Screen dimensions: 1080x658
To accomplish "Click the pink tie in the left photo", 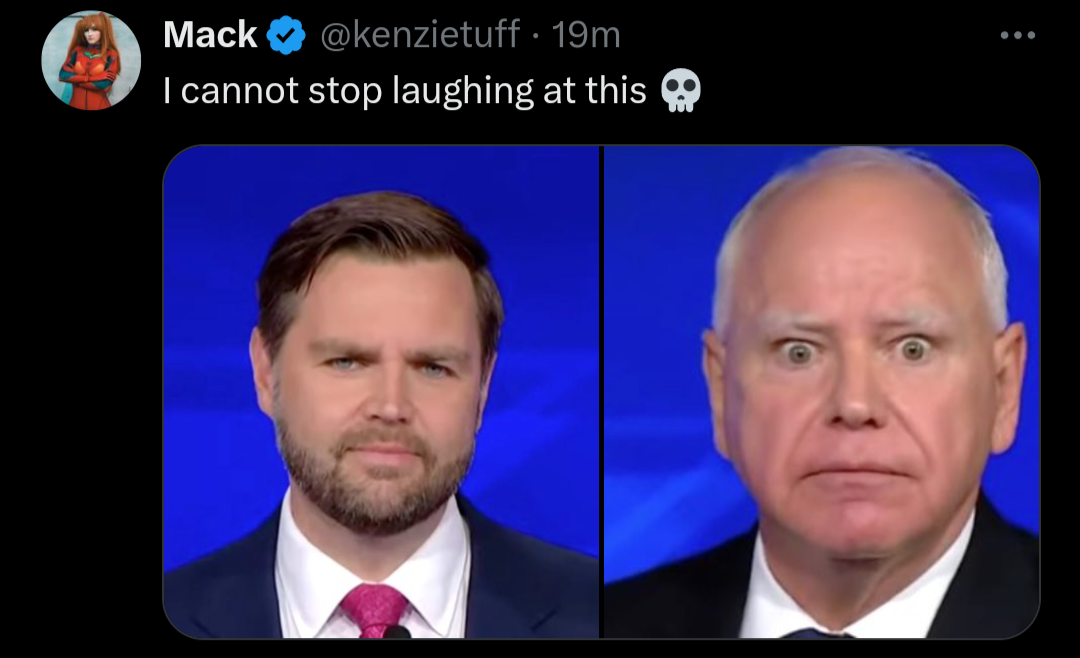I will (375, 610).
